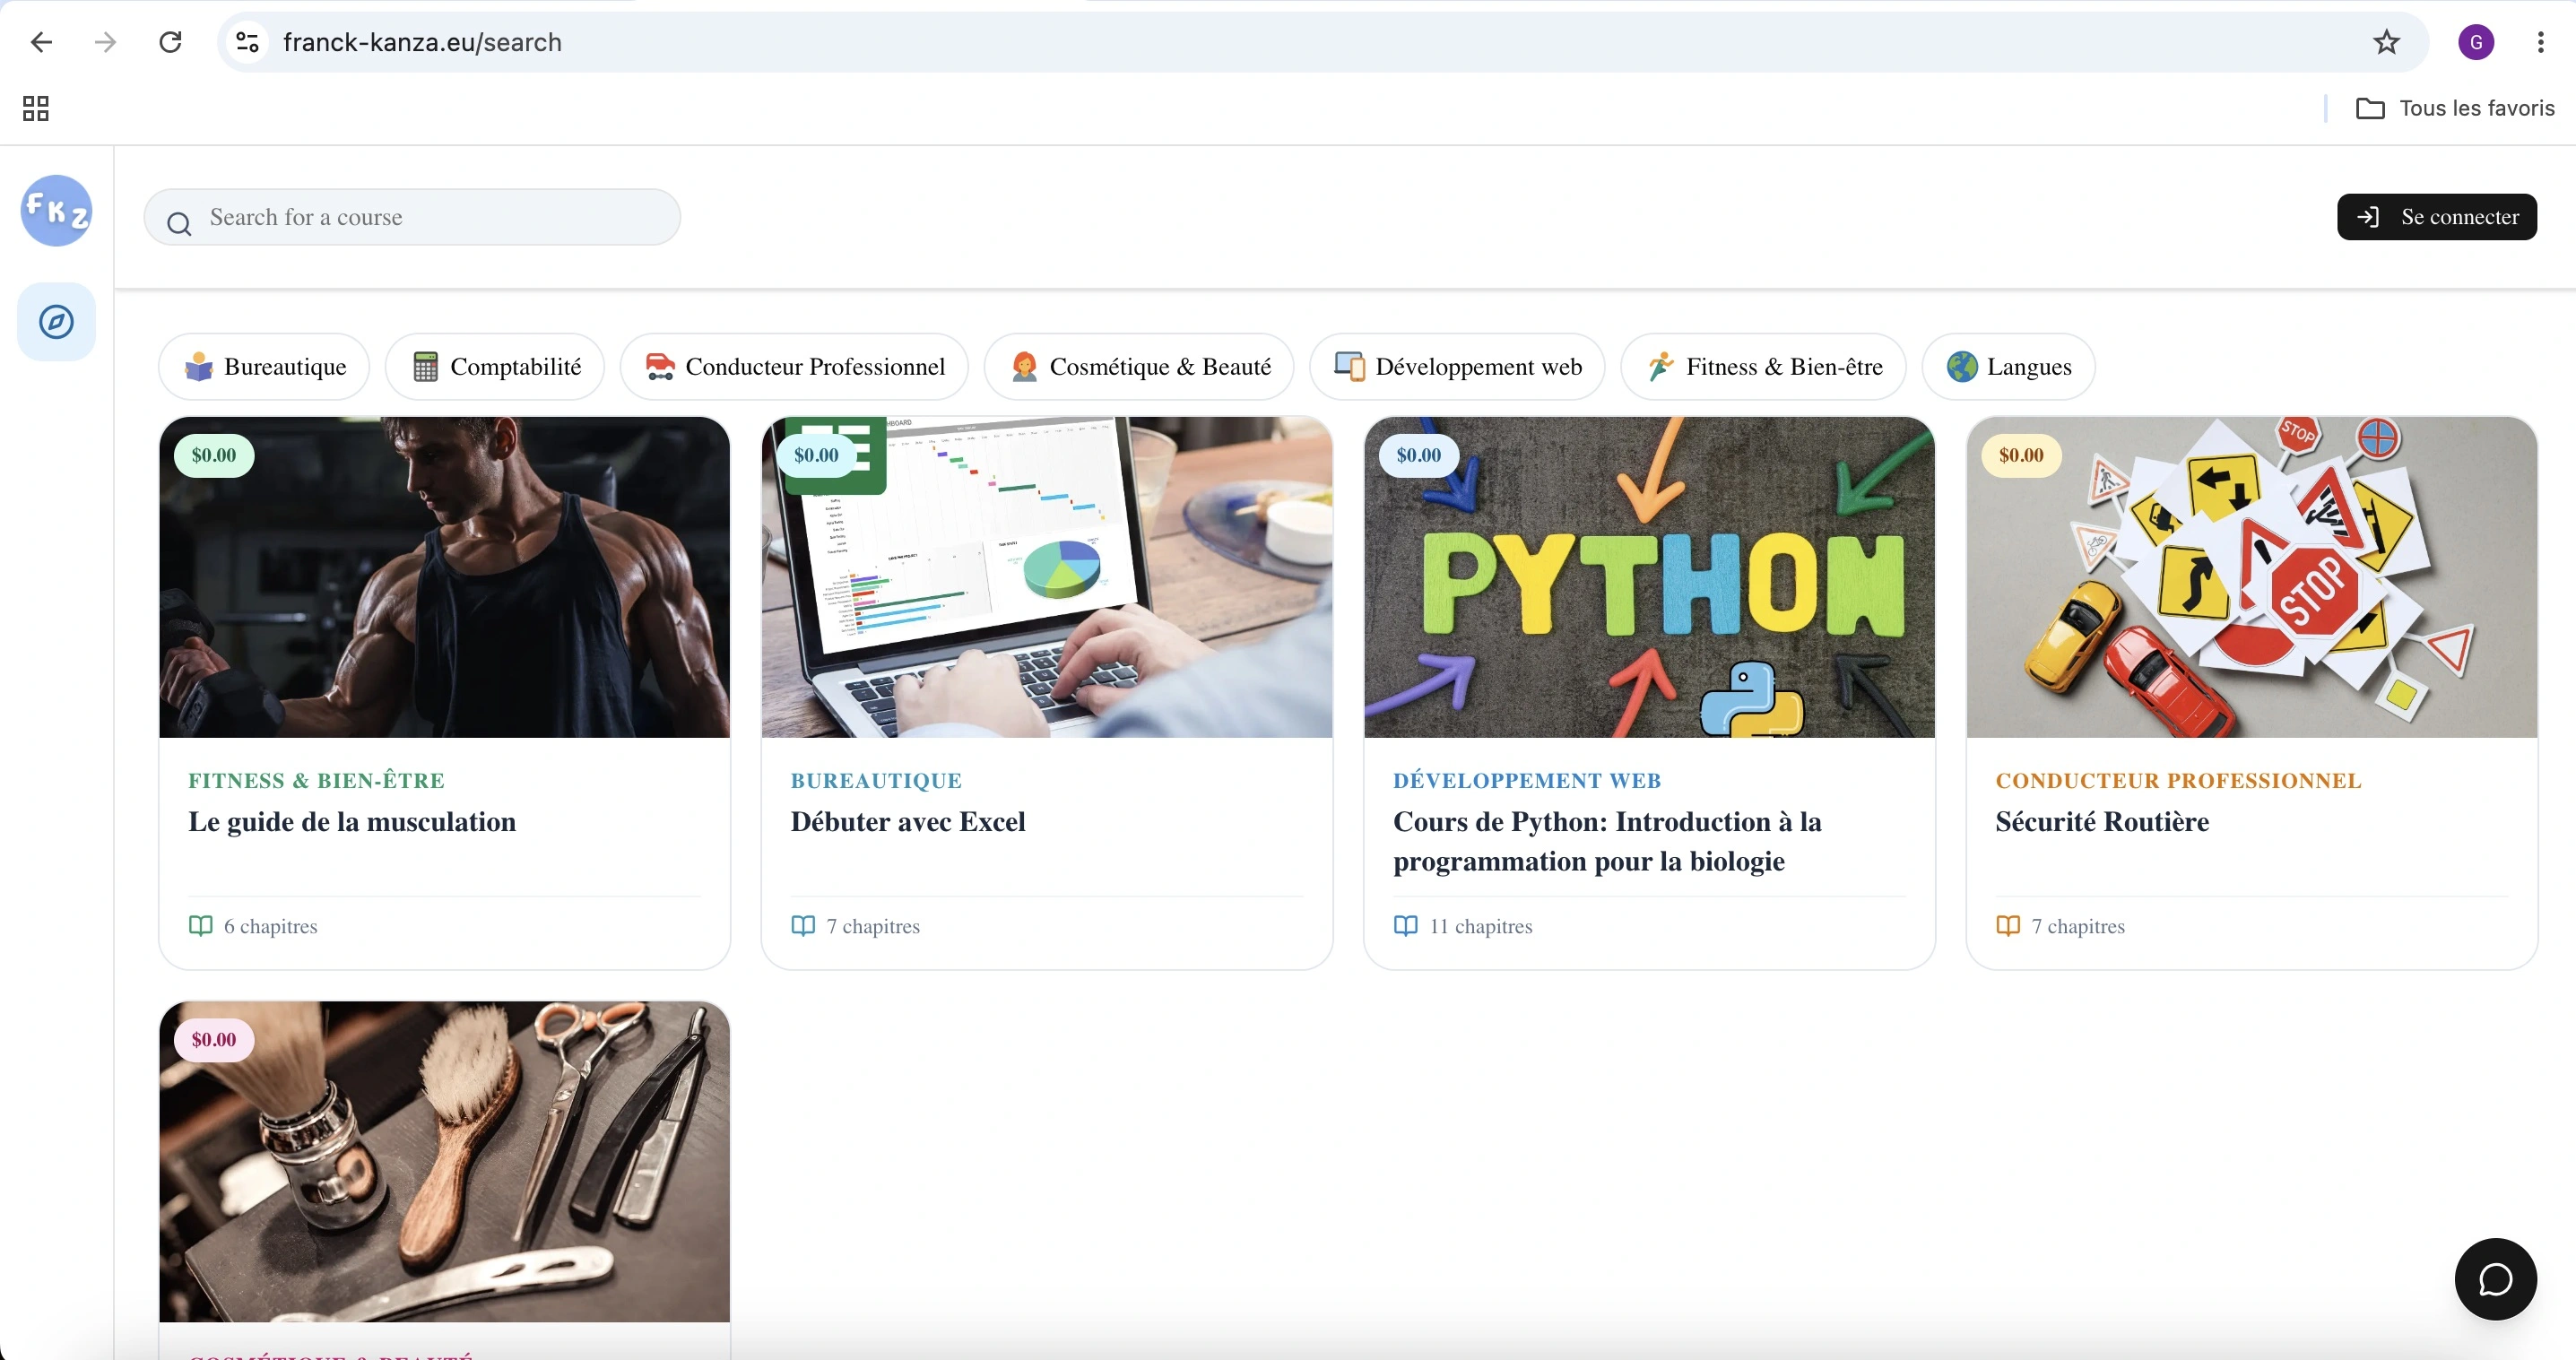The width and height of the screenshot is (2576, 1360).
Task: Open Le guide de la musculation title
Action: pos(352,822)
